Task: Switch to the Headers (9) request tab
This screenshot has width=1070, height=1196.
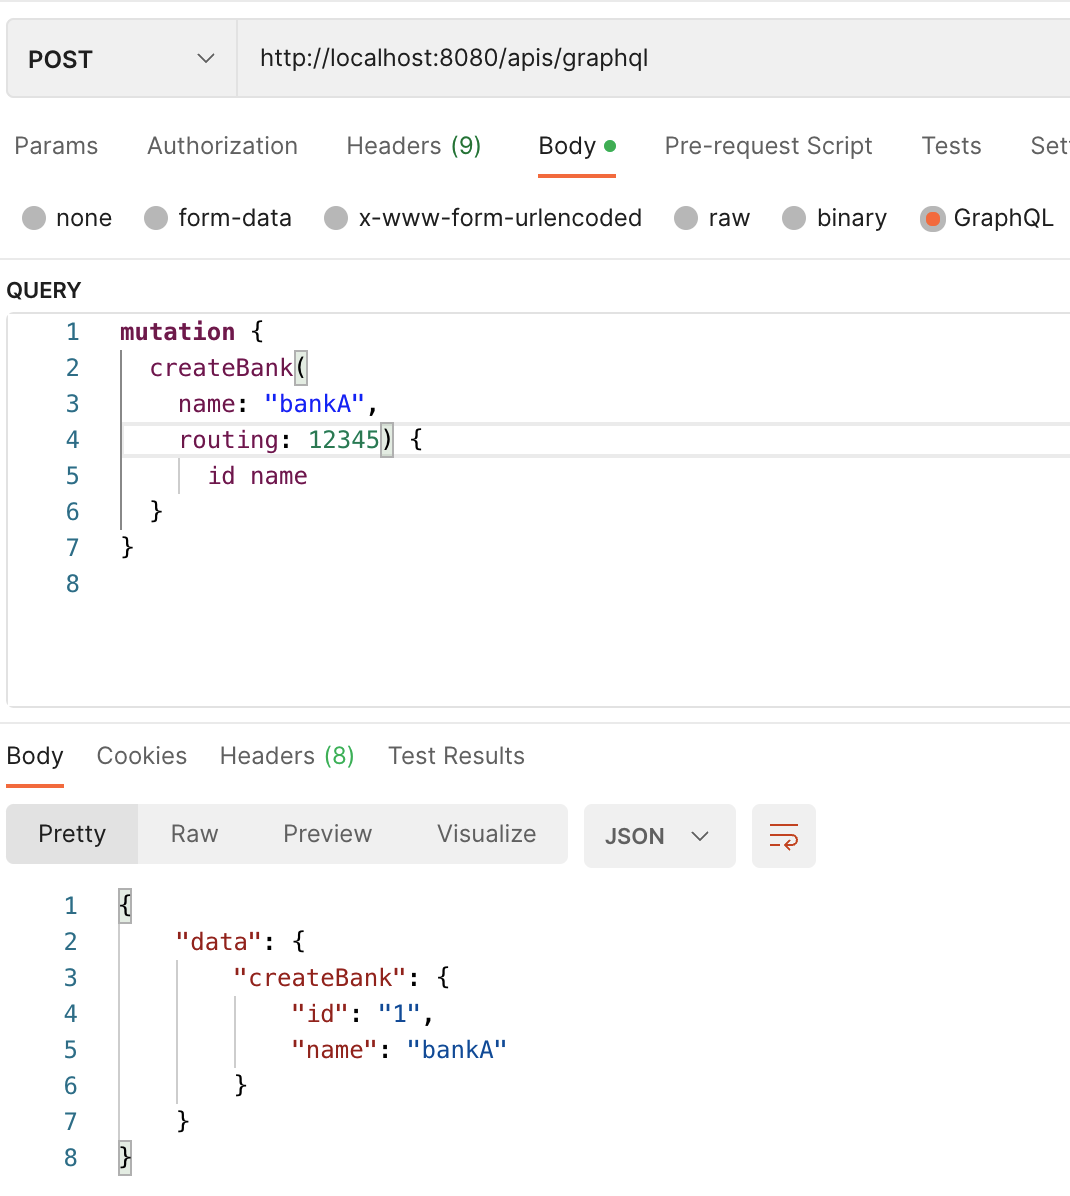Action: click(413, 146)
